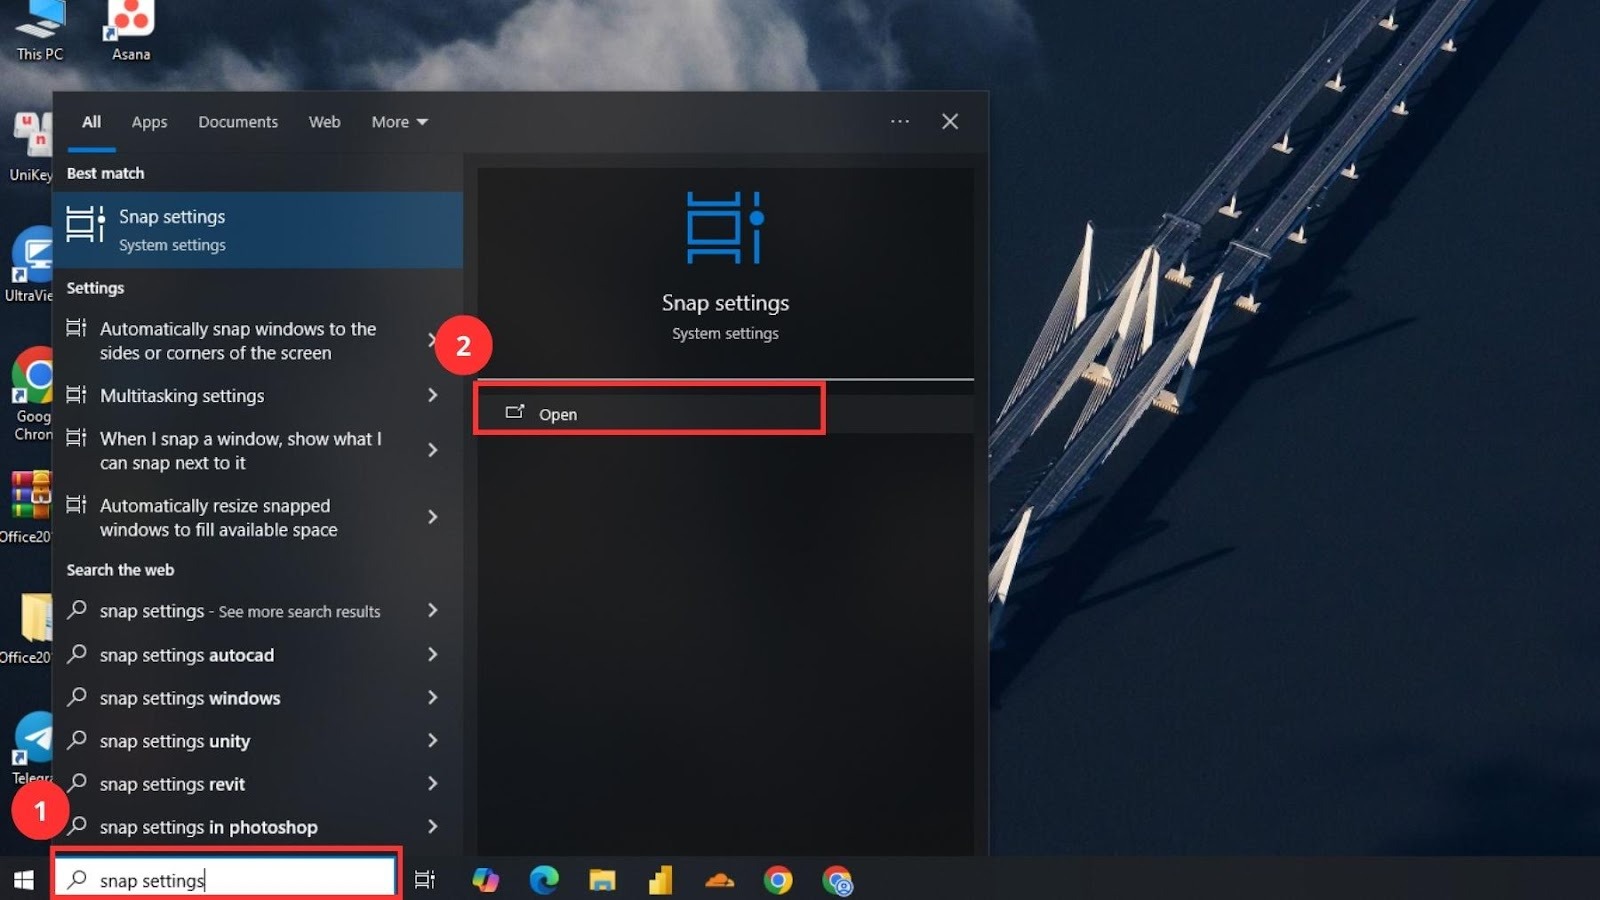Expand chevron next to Automatically resize snapped windows
This screenshot has height=900, width=1600.
tap(433, 517)
